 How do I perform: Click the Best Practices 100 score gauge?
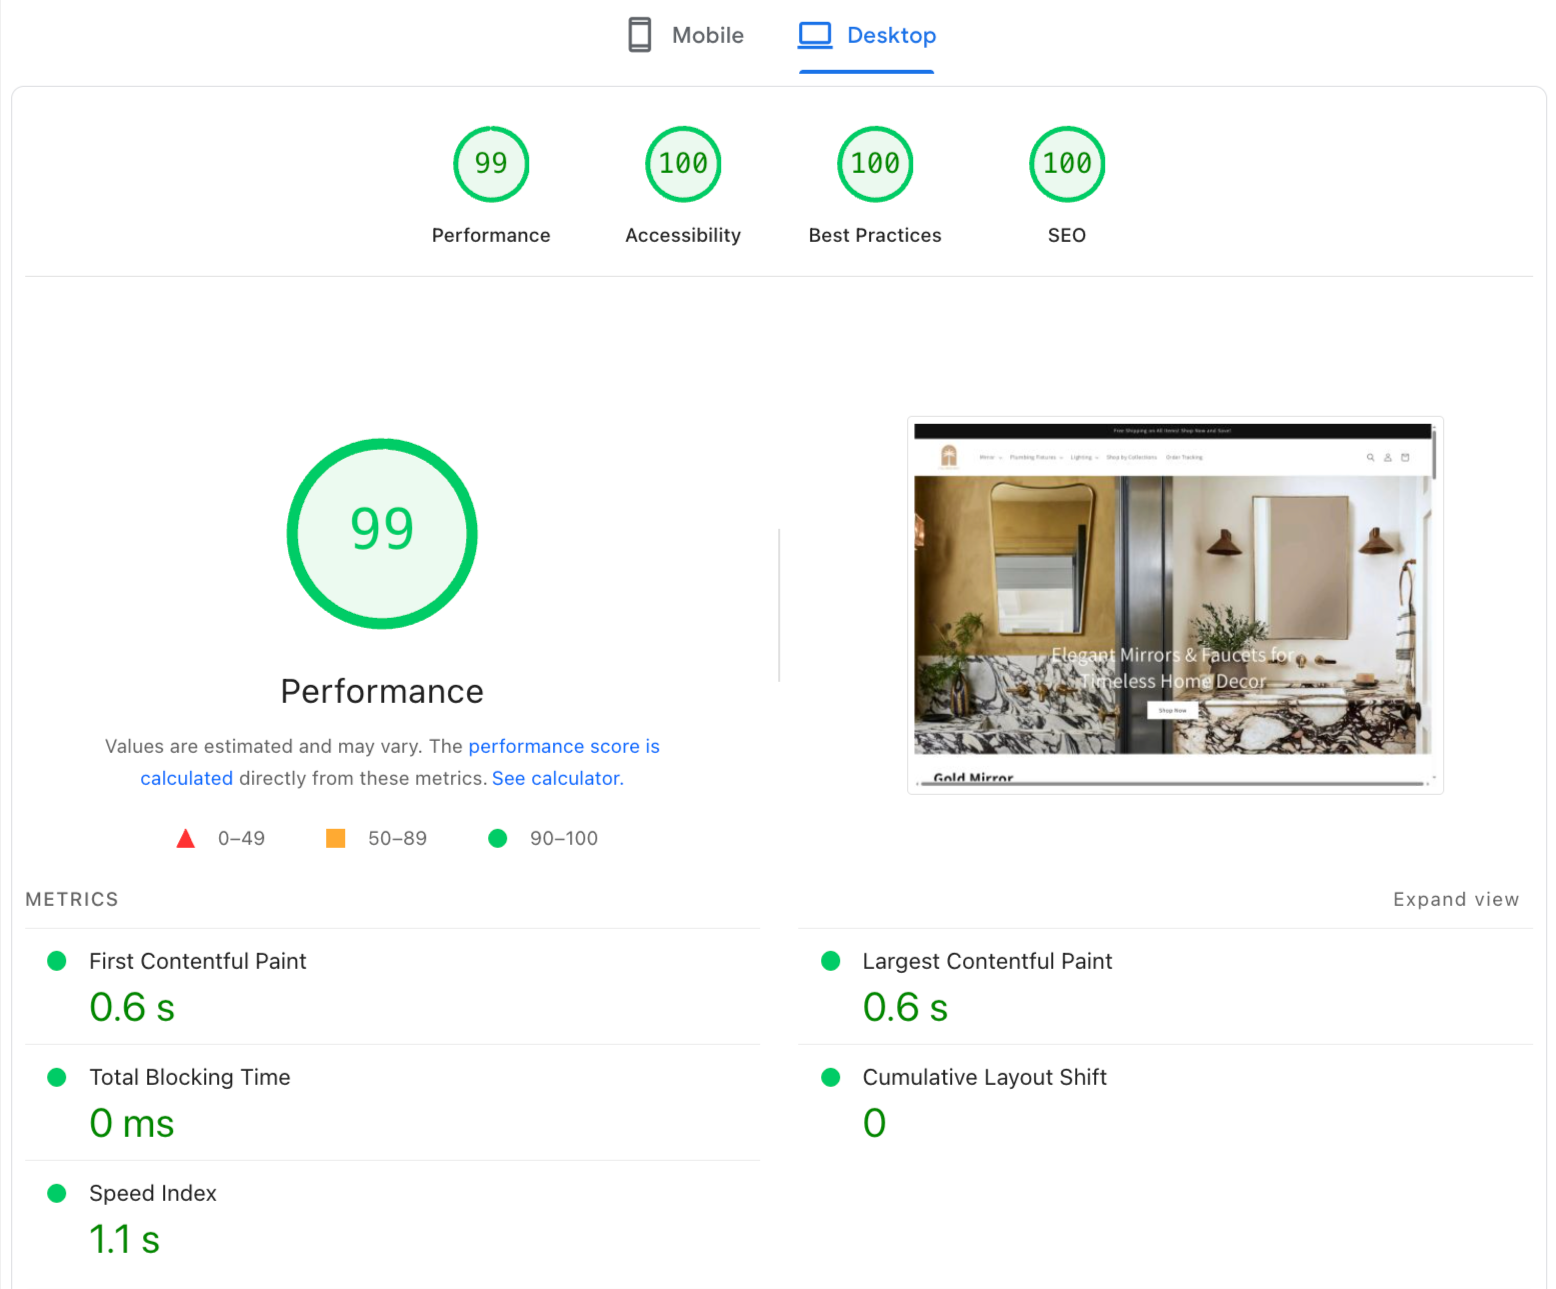875,164
